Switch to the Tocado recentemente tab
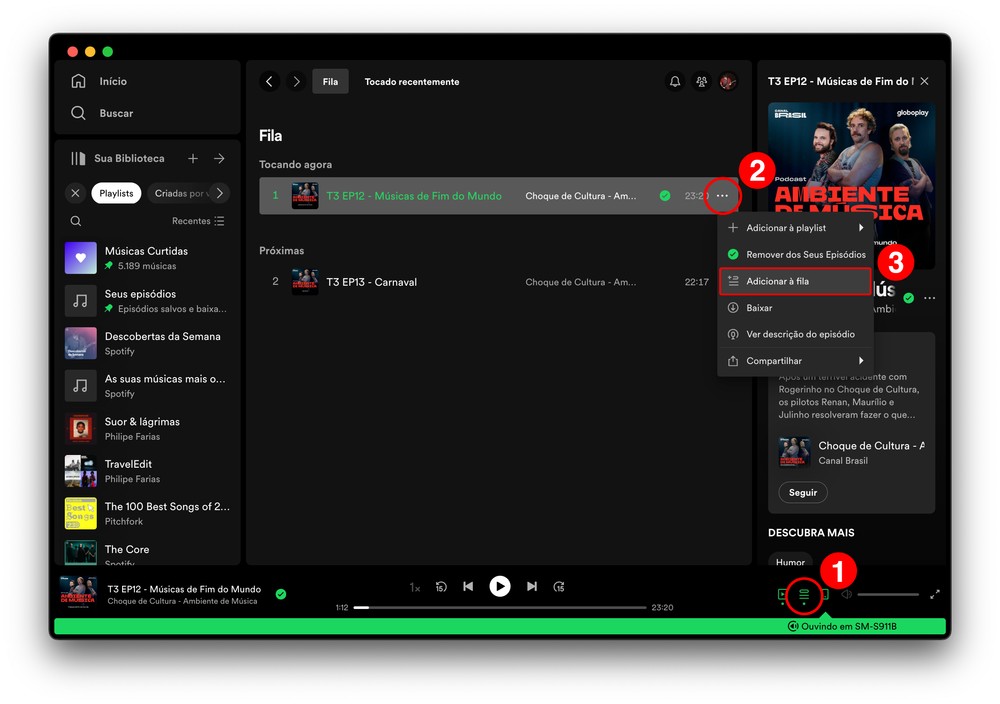The width and height of the screenshot is (1000, 704). [412, 82]
